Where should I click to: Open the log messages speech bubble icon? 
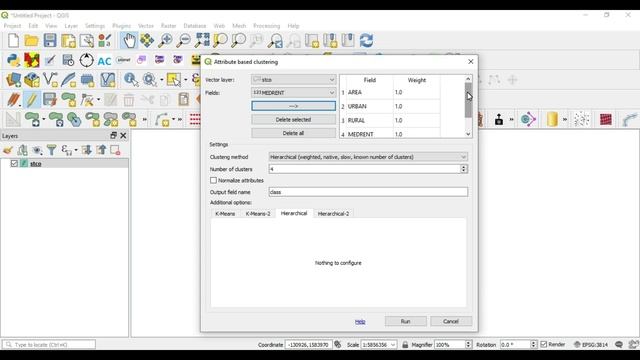click(x=619, y=344)
